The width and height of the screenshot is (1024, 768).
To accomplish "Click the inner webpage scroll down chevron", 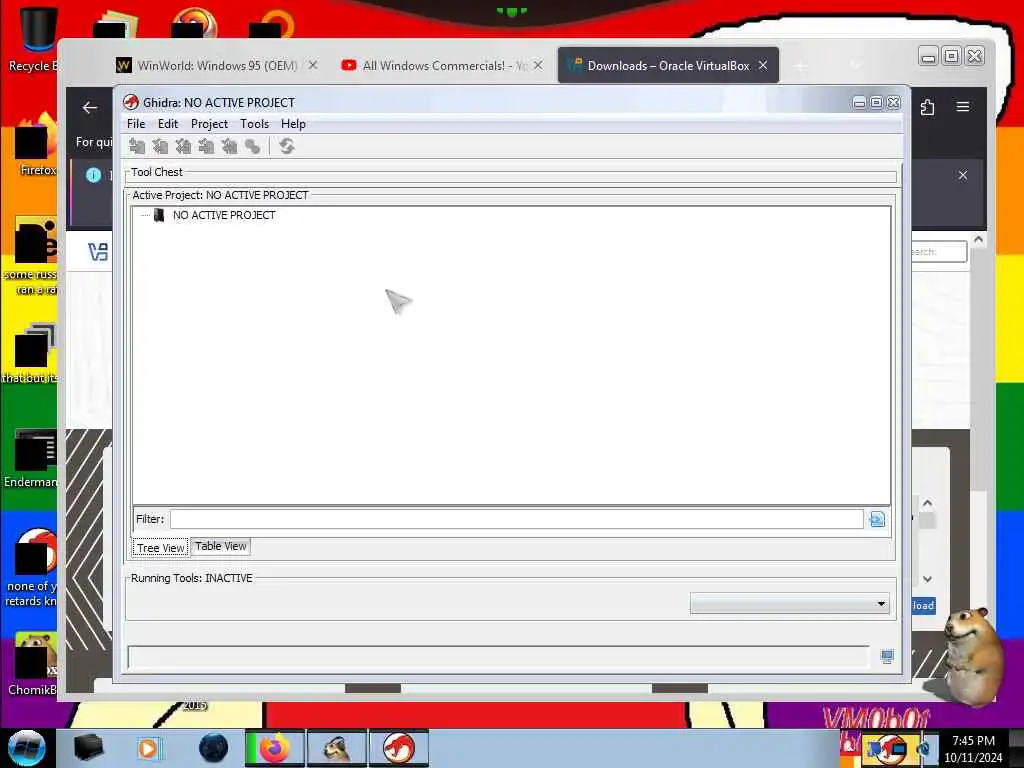I will tap(927, 579).
